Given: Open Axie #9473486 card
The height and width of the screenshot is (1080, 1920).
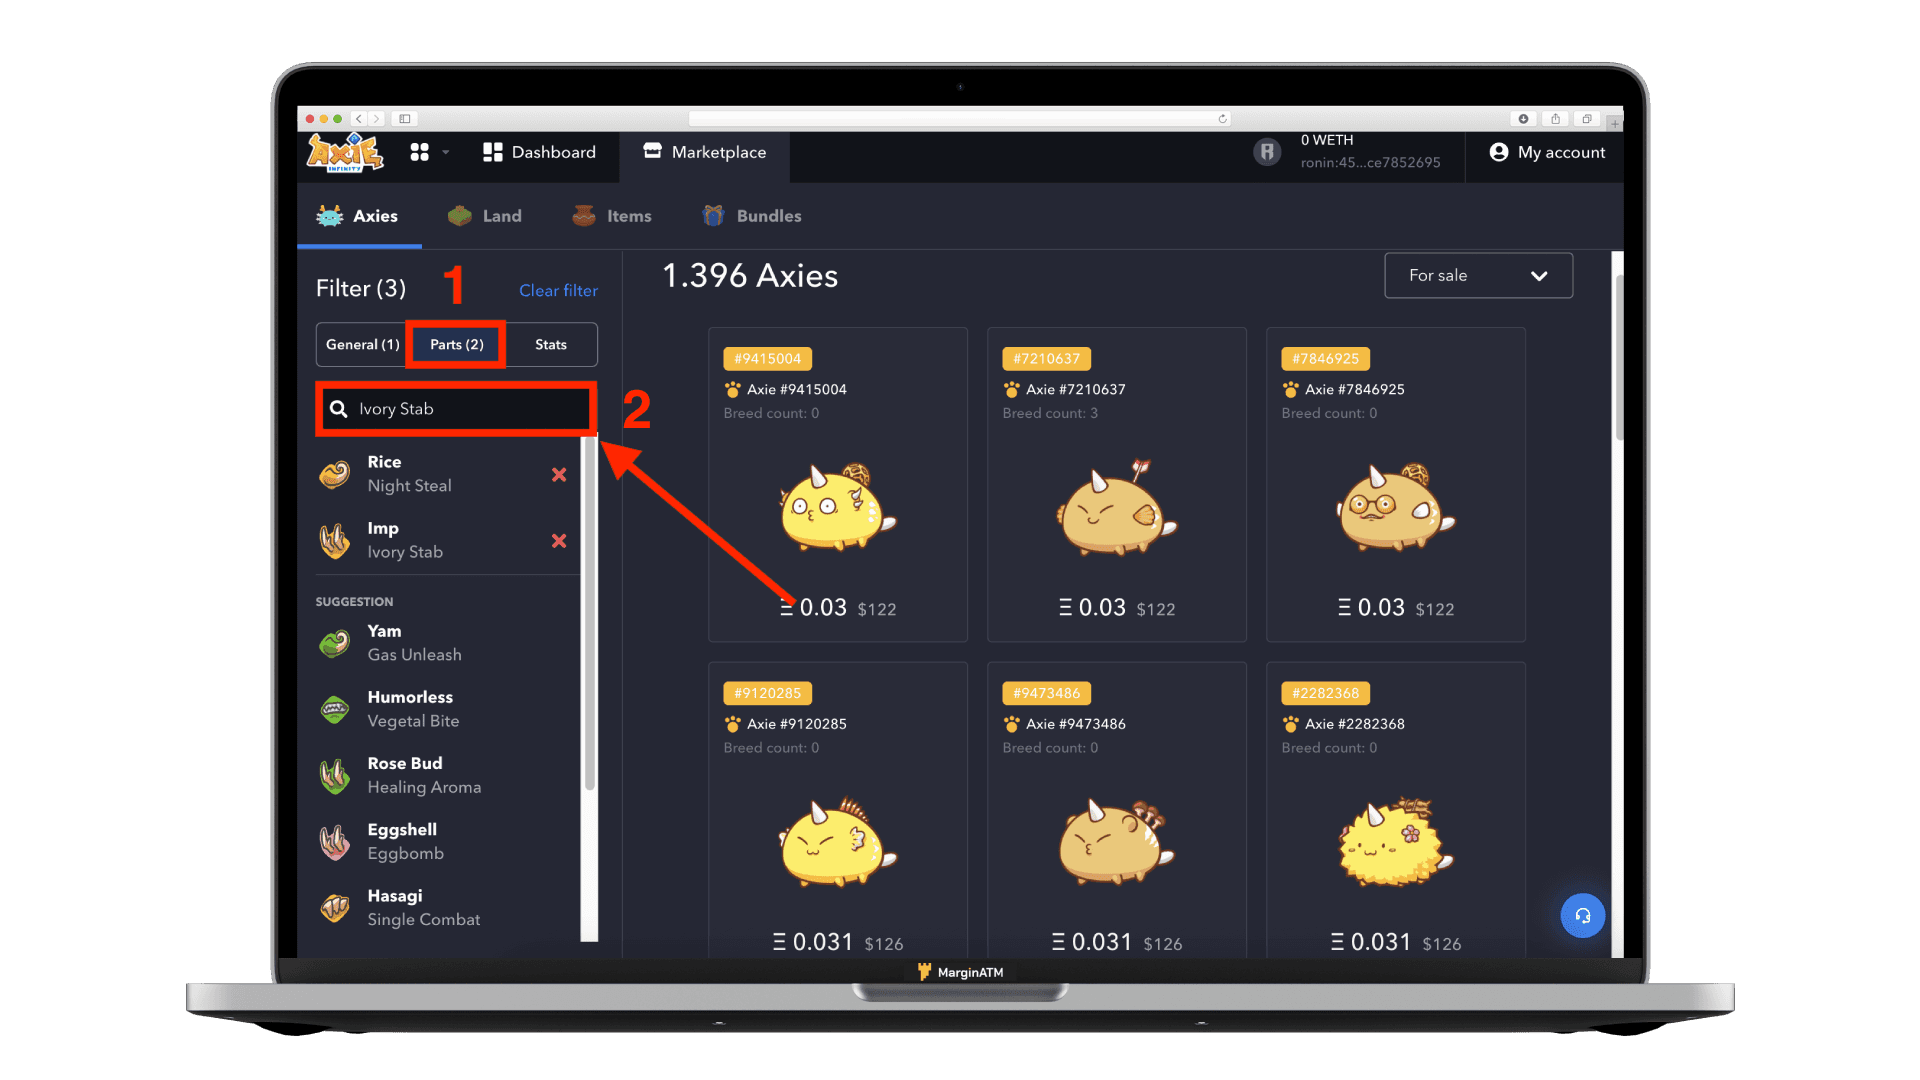Looking at the screenshot, I should coord(1116,810).
